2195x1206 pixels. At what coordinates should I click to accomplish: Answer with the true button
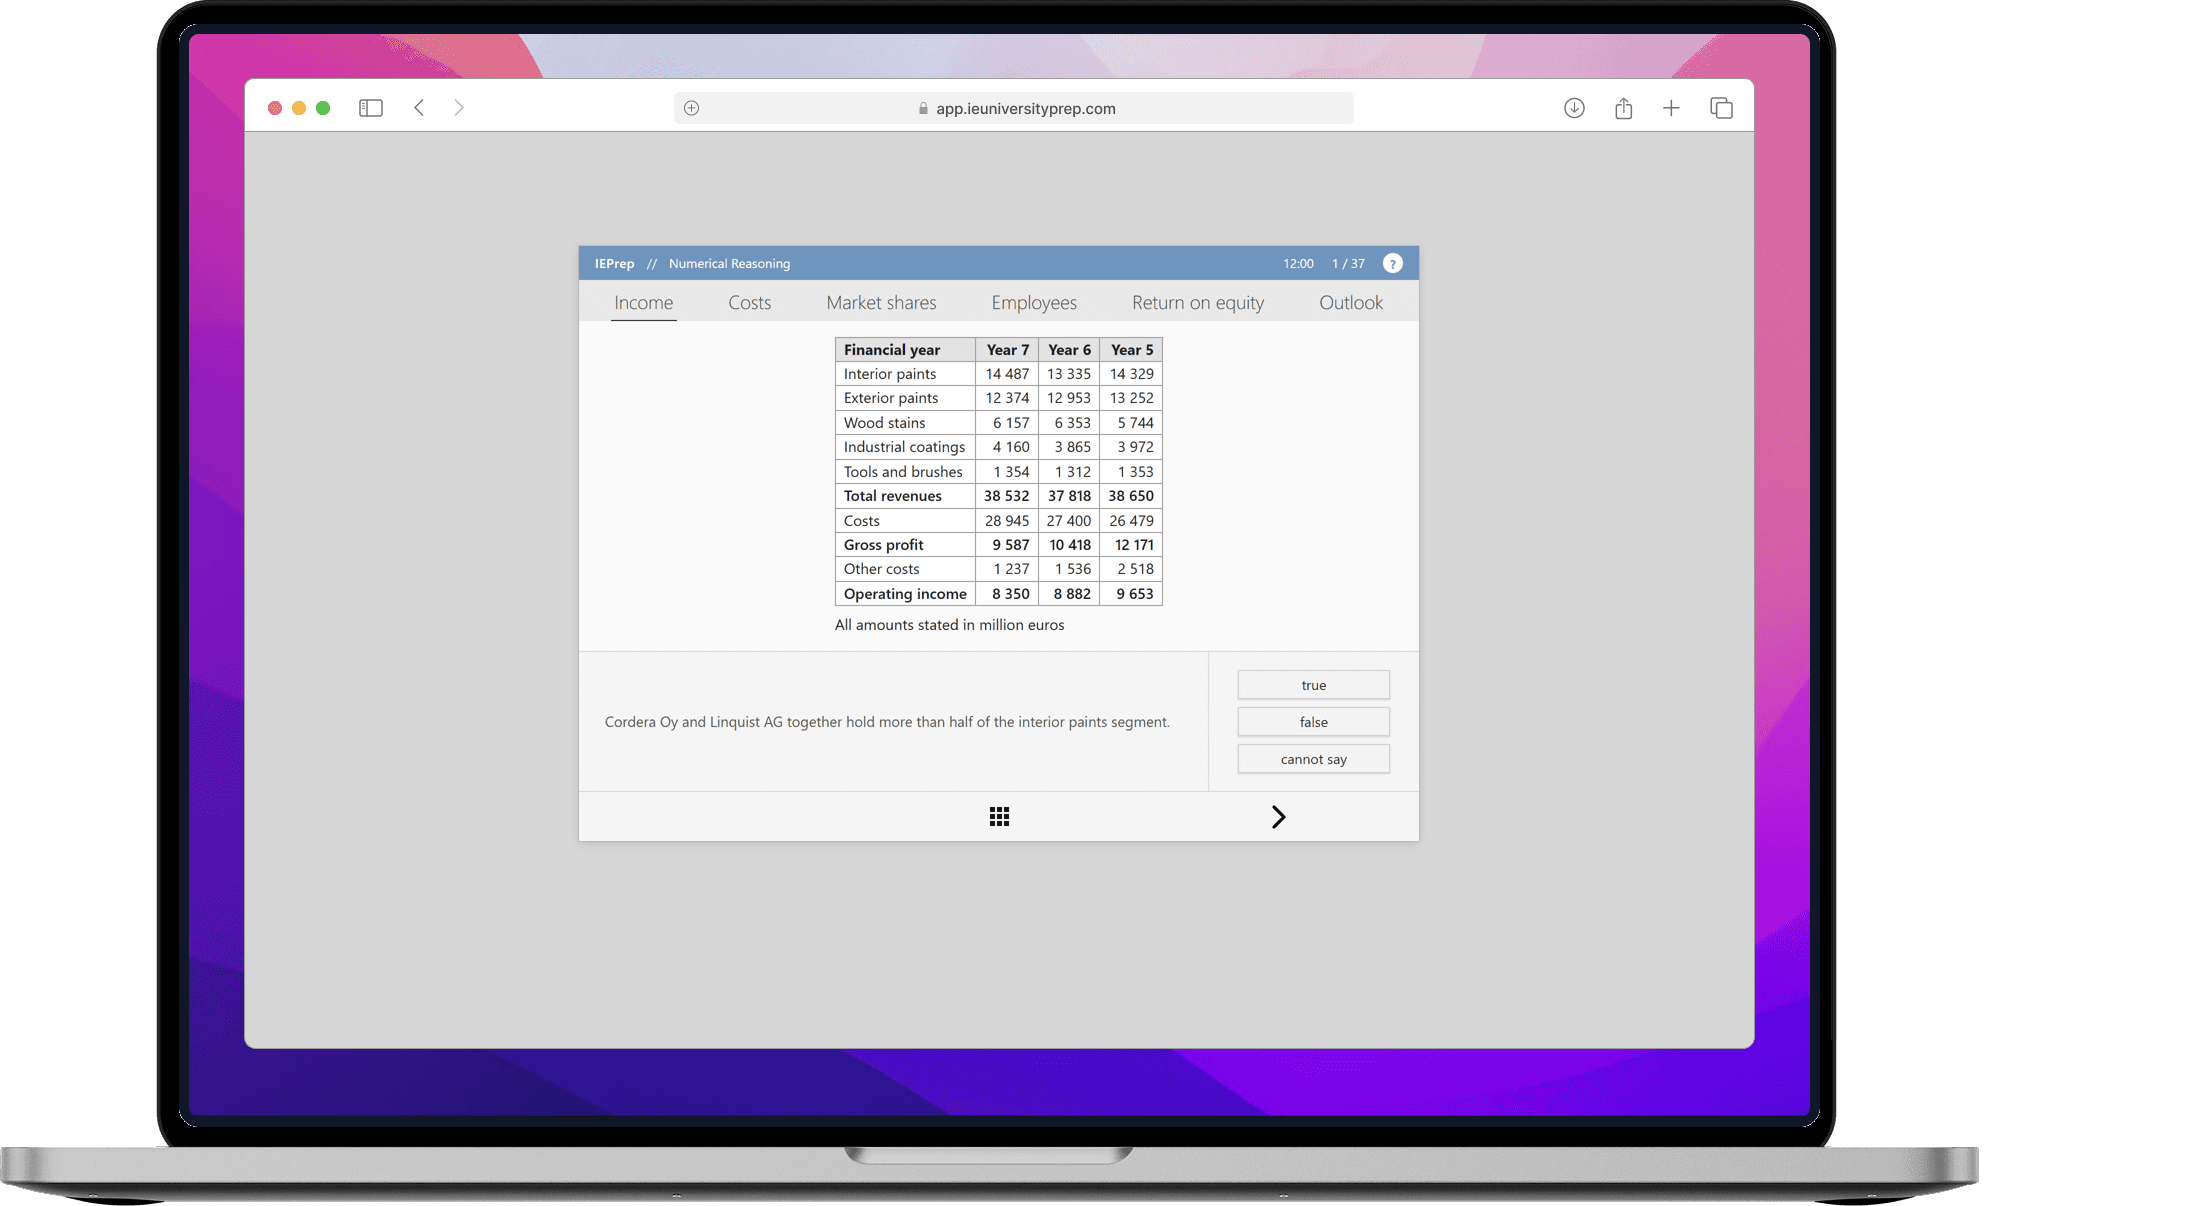(1313, 685)
